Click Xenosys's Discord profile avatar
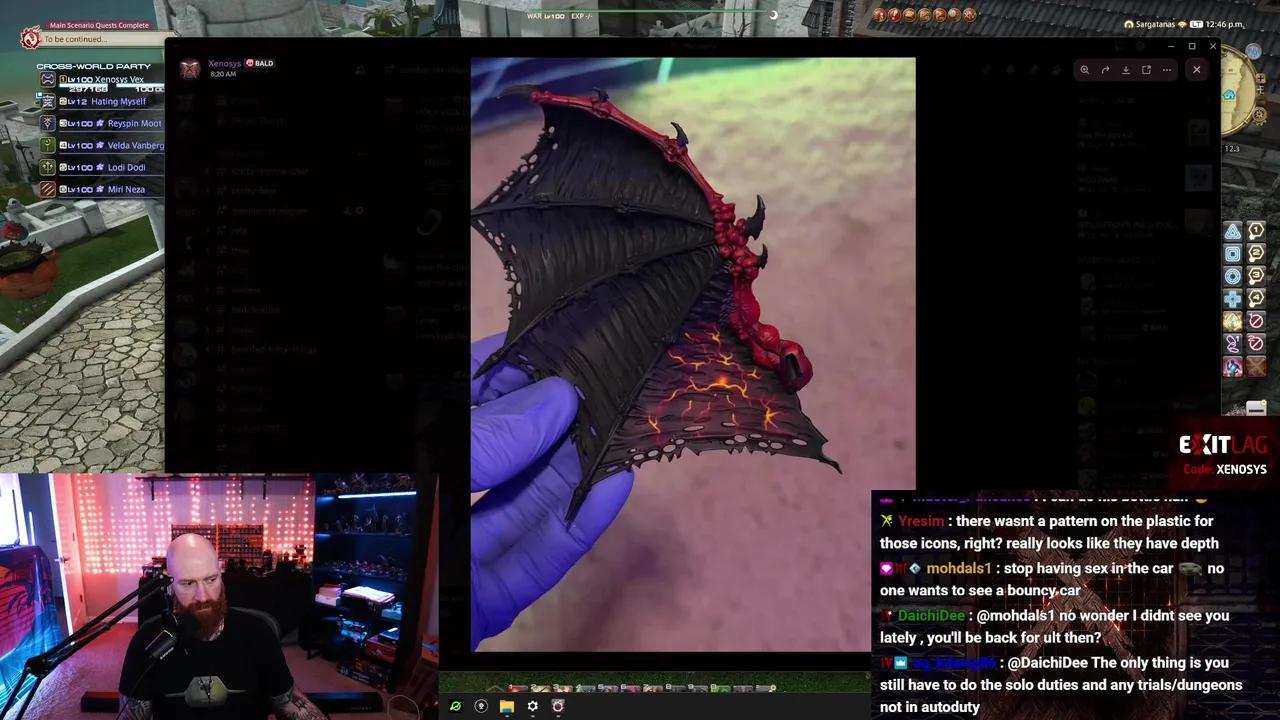 point(189,68)
